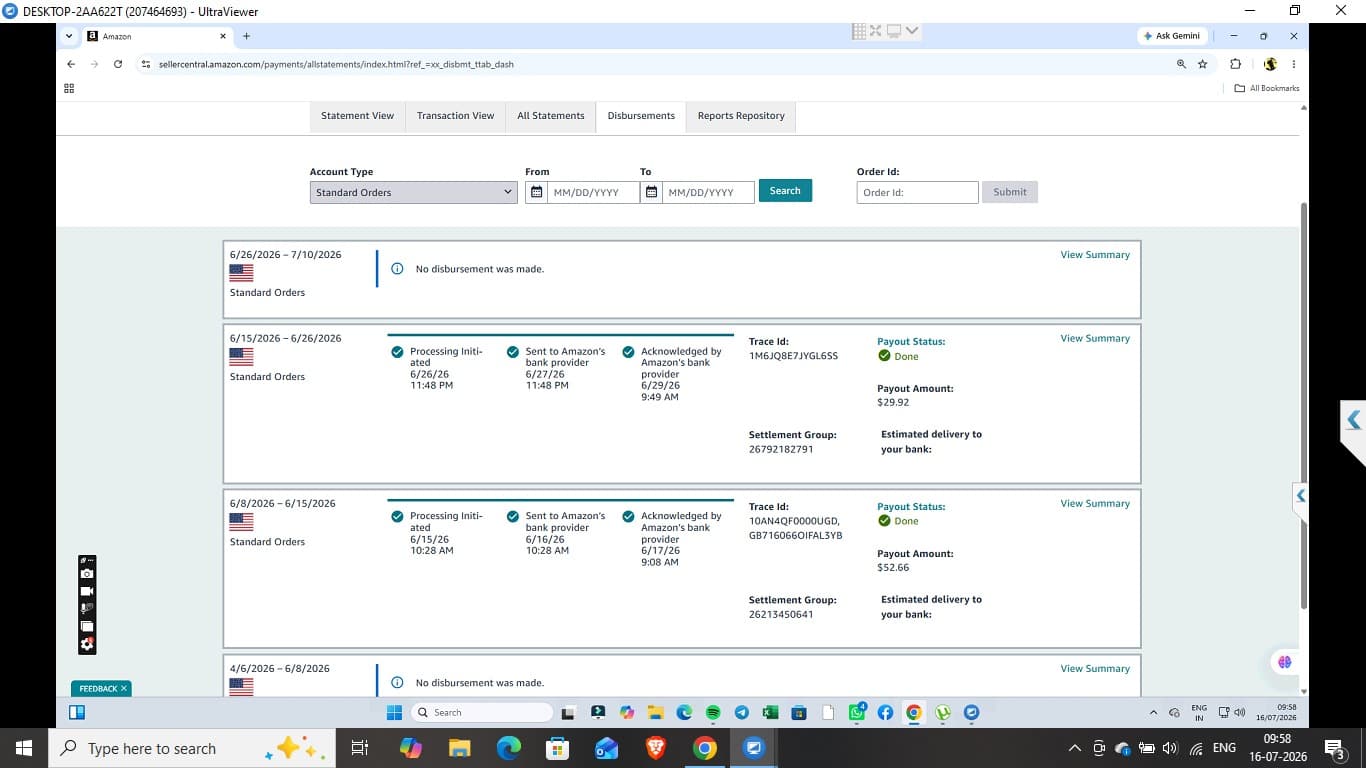The height and width of the screenshot is (768, 1366).
Task: Show hidden remote system tray icons
Action: [x=1153, y=713]
